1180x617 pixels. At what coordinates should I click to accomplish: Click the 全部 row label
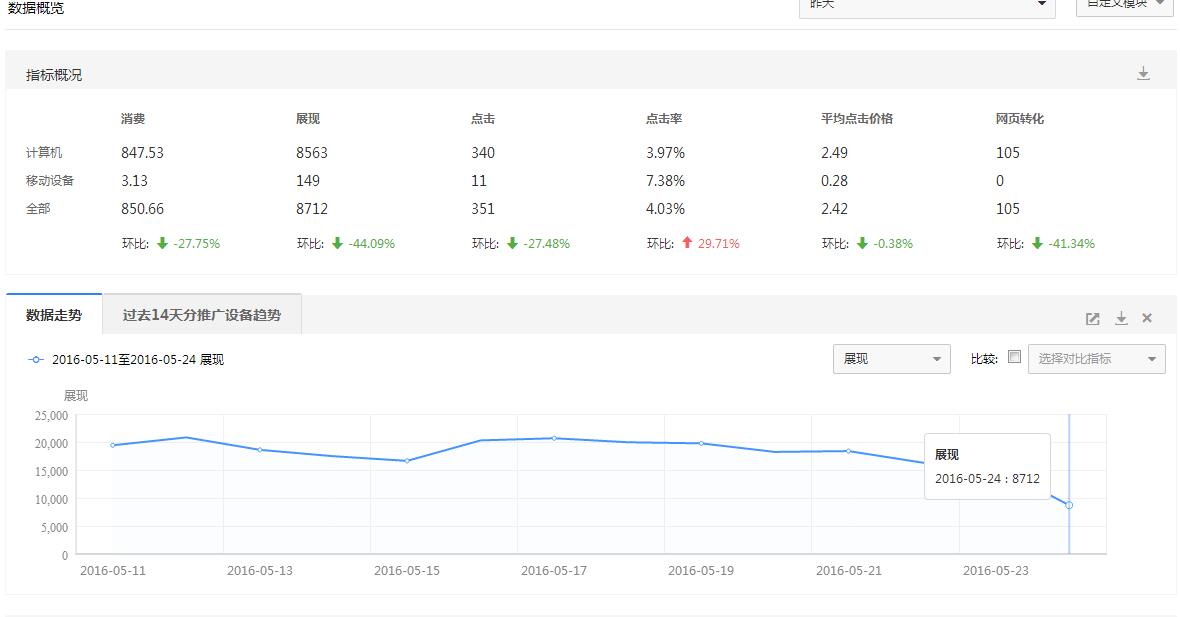click(38, 208)
